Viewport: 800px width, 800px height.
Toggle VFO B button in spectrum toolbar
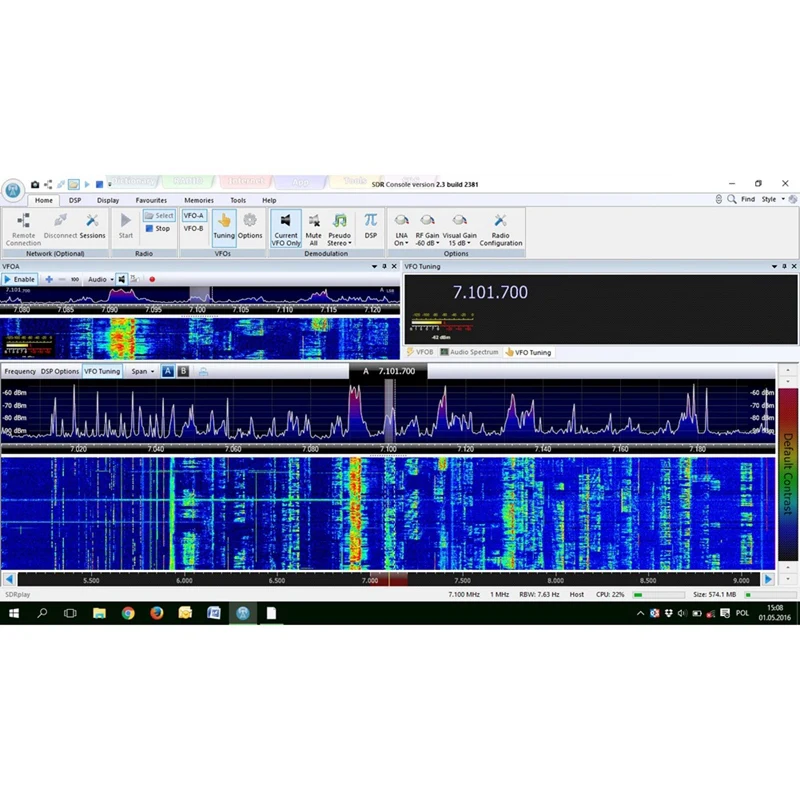[x=183, y=371]
